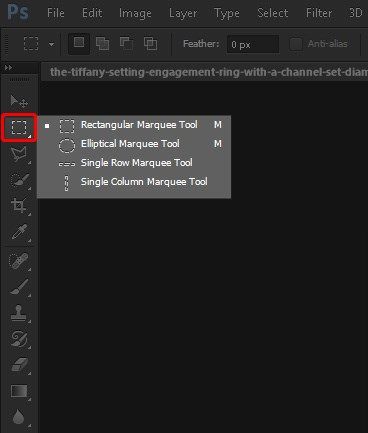Select the Crop tool
The image size is (368, 433).
19,206
